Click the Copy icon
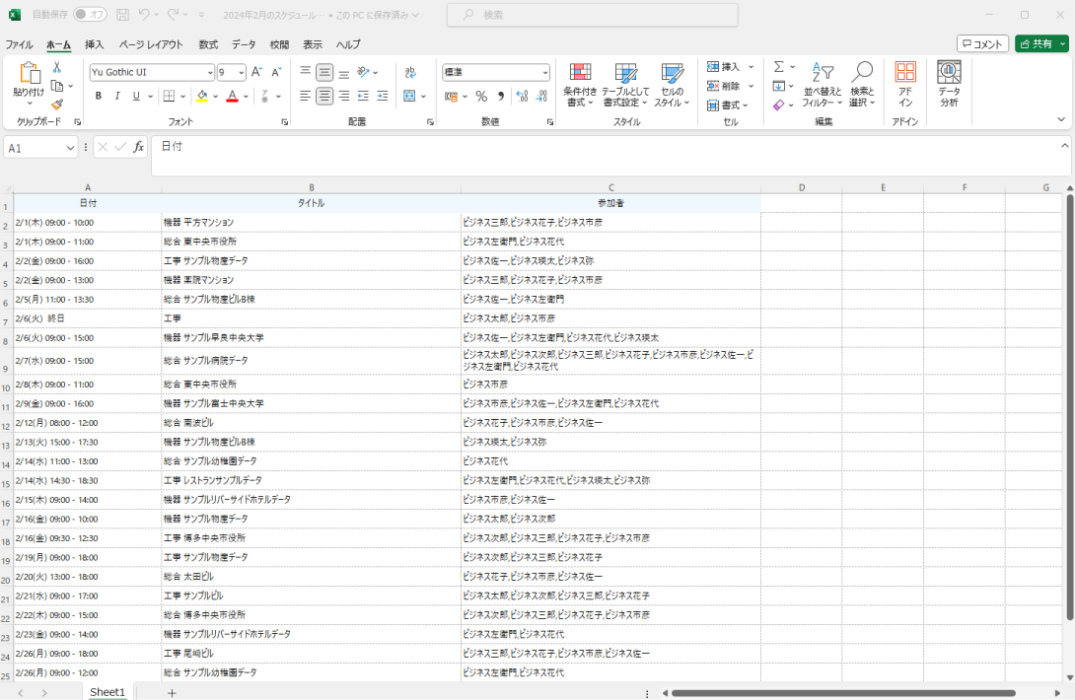The image size is (1075, 700). point(58,86)
